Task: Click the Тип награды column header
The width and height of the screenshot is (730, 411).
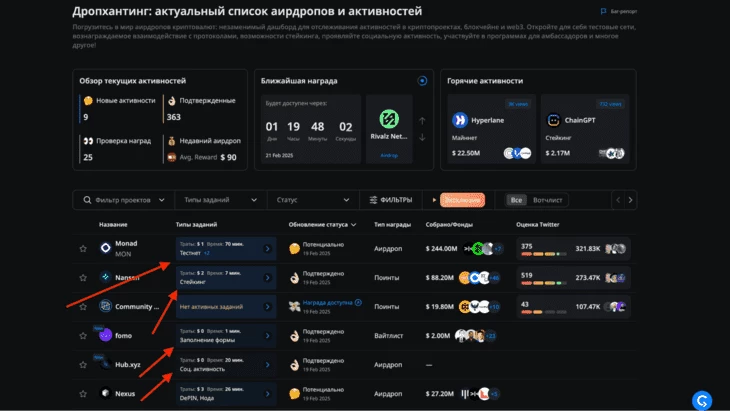Action: (x=392, y=224)
